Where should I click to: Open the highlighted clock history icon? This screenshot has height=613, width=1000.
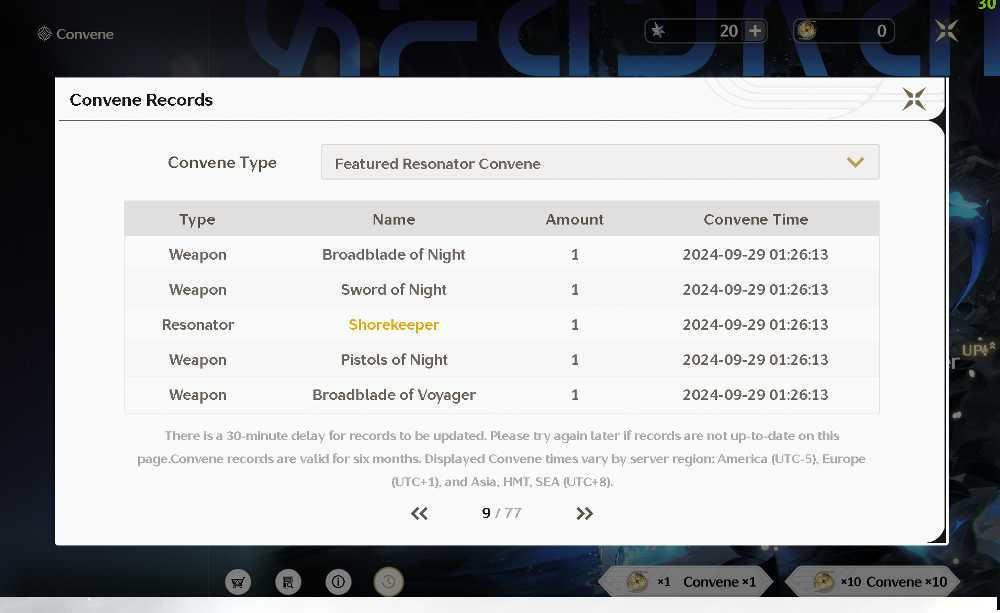pyautogui.click(x=388, y=582)
